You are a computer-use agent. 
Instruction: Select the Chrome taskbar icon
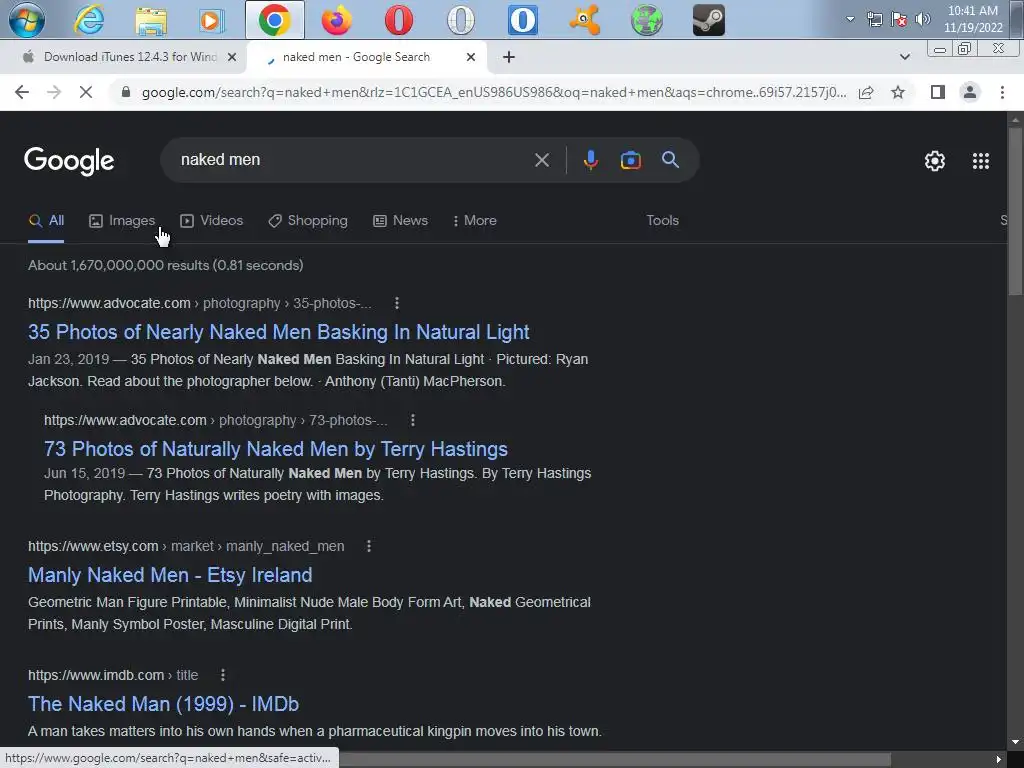point(275,20)
